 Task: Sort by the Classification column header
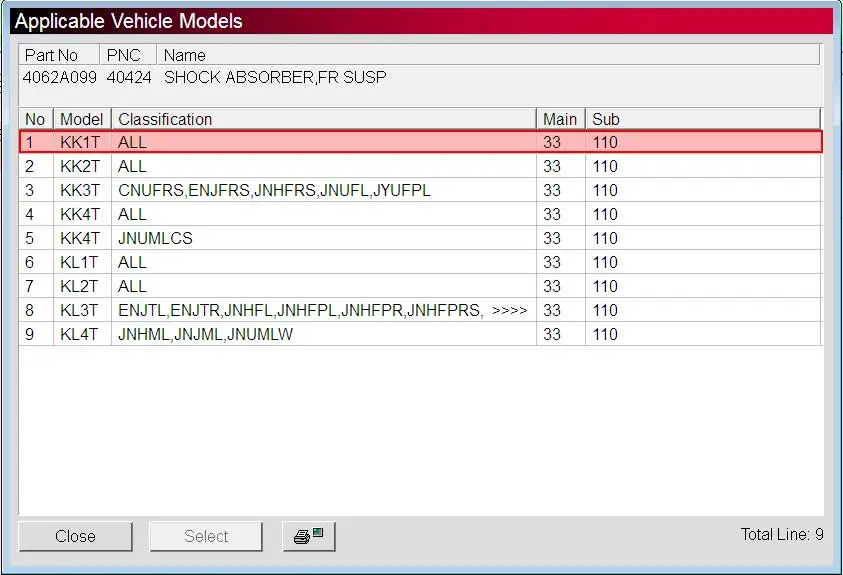(324, 119)
